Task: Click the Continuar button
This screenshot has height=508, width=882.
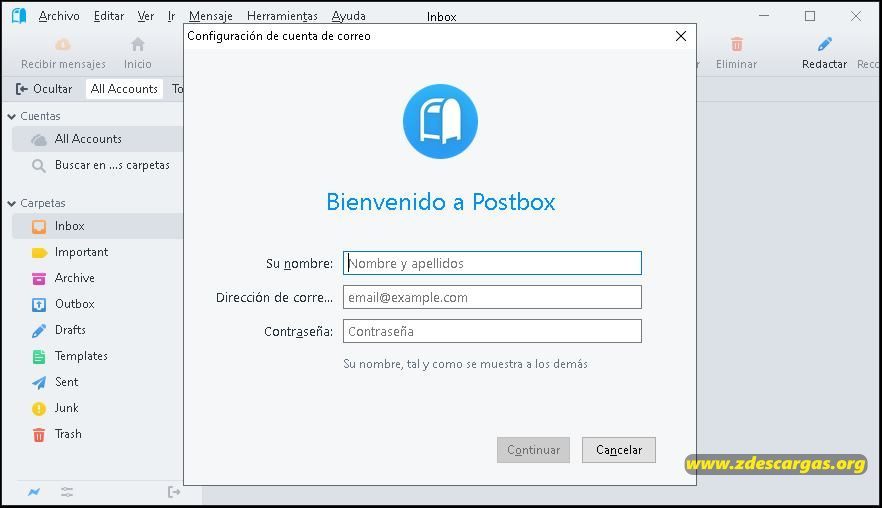Action: click(533, 450)
